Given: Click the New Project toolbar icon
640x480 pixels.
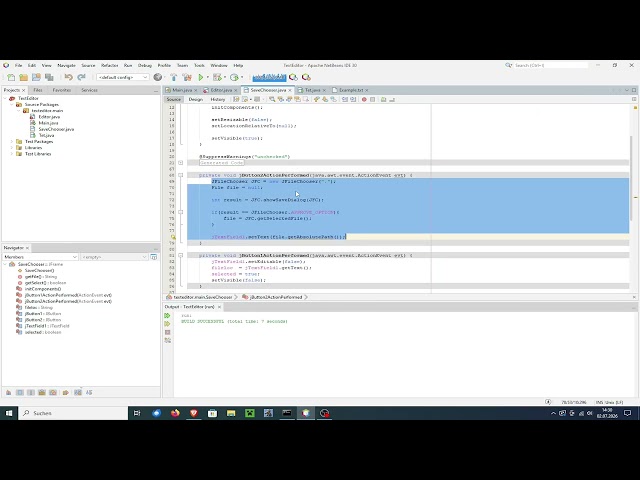Looking at the screenshot, I should 23,77.
